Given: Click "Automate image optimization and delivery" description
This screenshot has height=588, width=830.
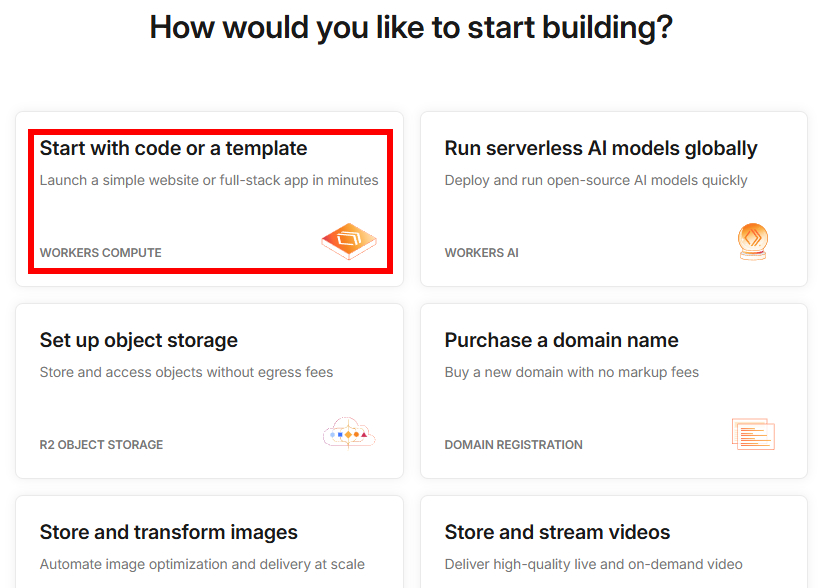Looking at the screenshot, I should point(202,565).
